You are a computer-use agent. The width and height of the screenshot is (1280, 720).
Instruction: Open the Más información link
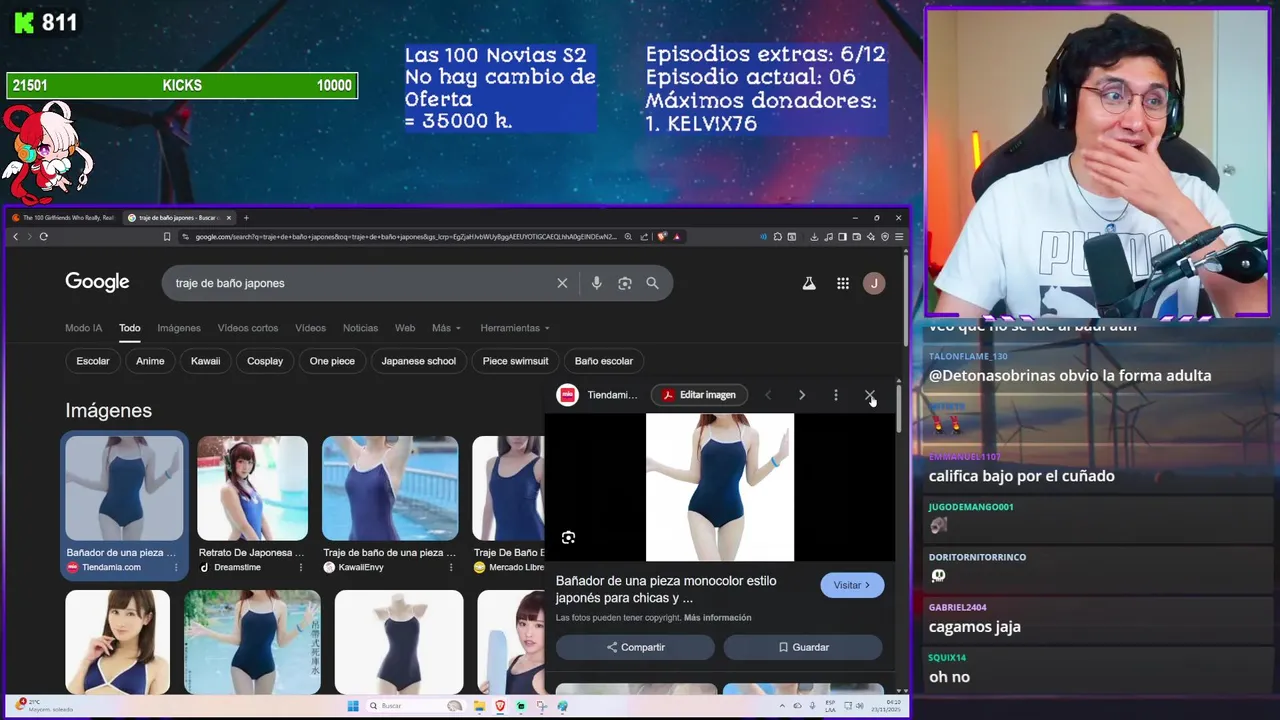point(718,618)
